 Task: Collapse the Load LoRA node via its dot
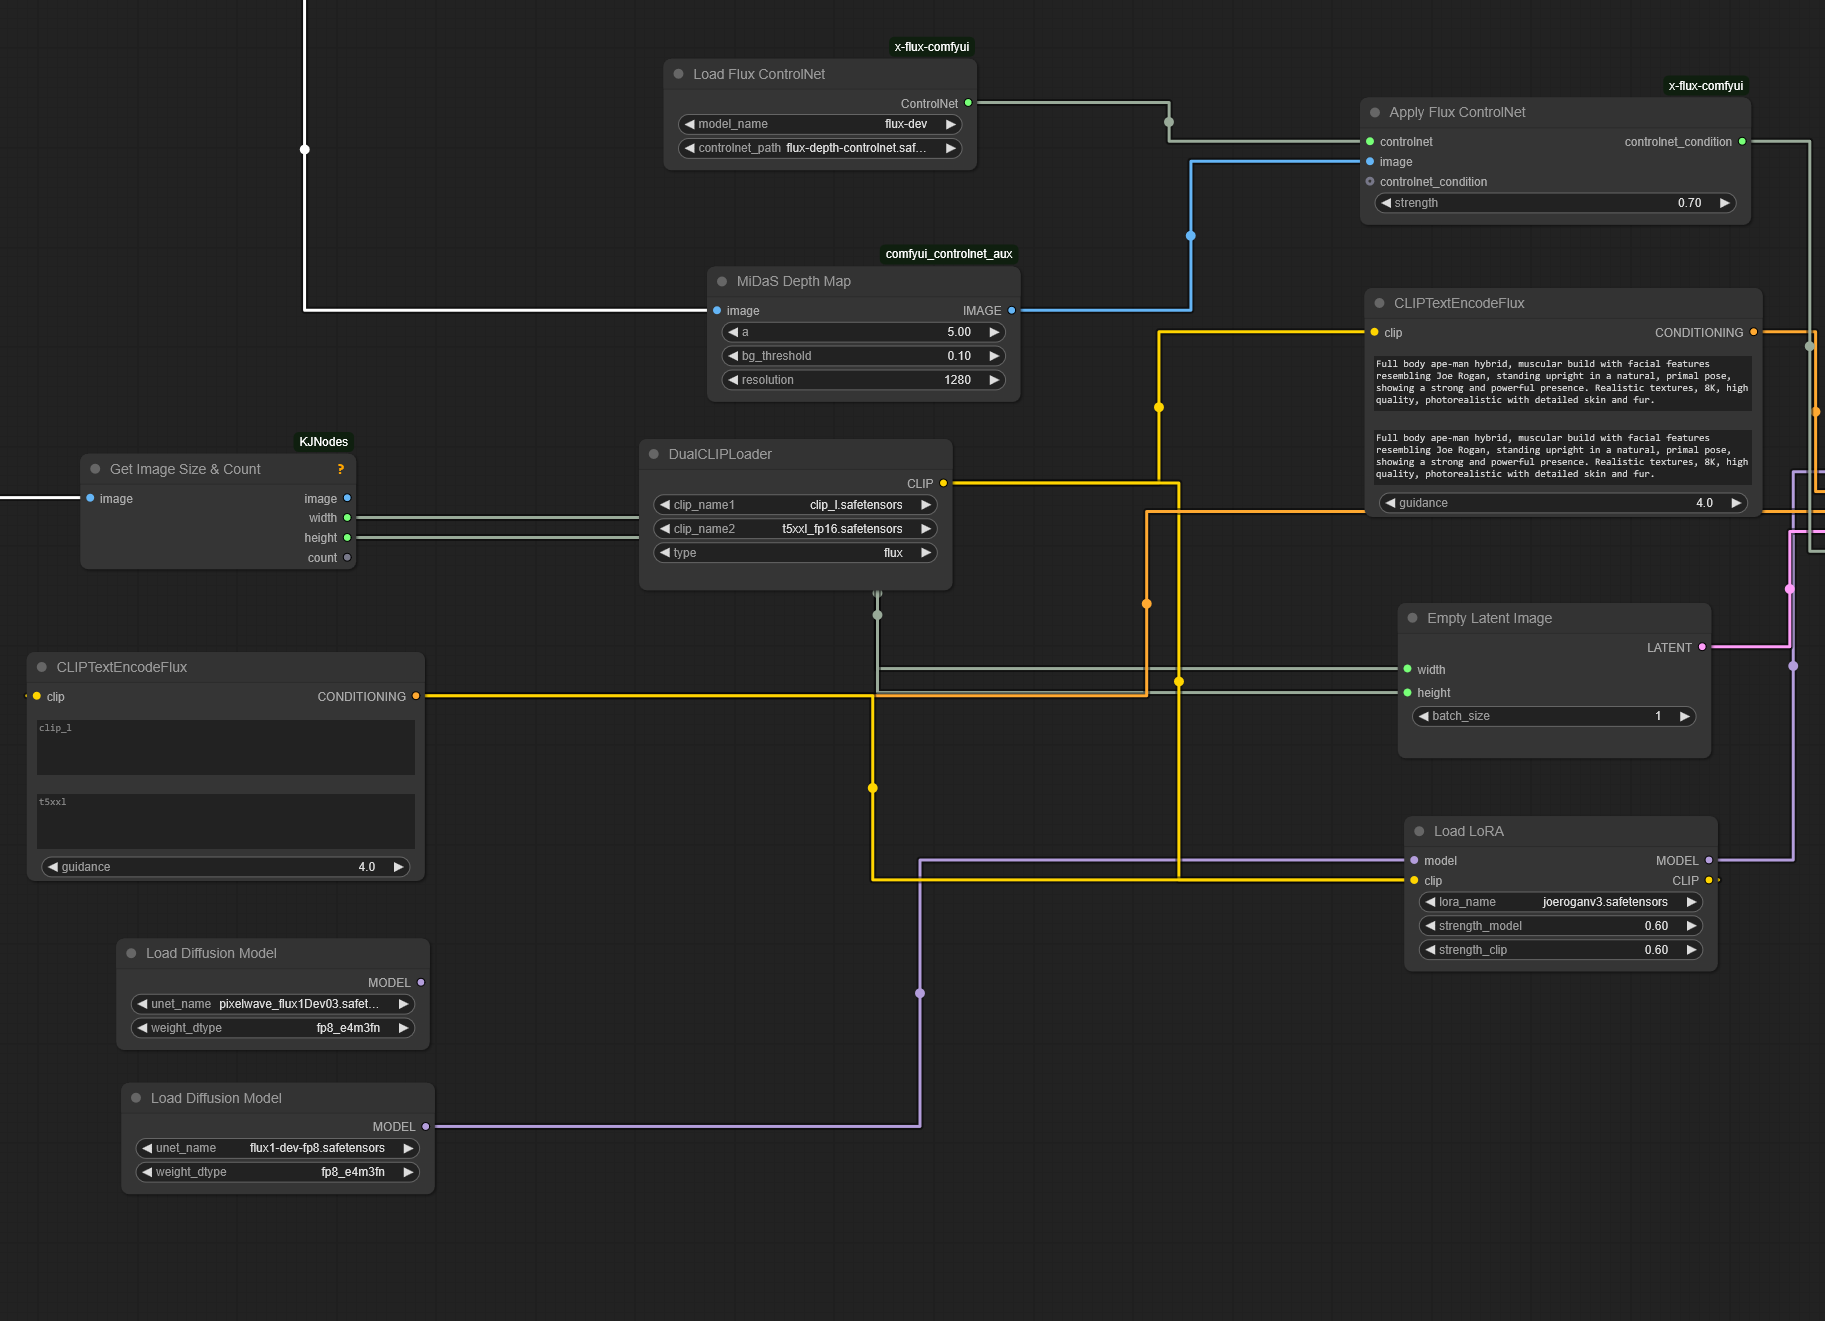click(1419, 831)
